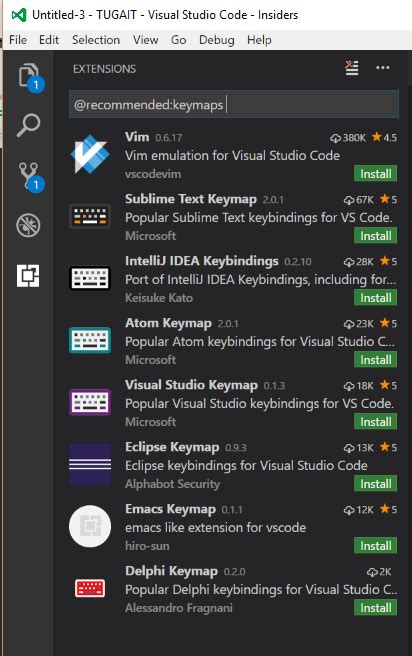412x656 pixels.
Task: Install IntelliJ IDEA Keybindings extension
Action: (x=376, y=297)
